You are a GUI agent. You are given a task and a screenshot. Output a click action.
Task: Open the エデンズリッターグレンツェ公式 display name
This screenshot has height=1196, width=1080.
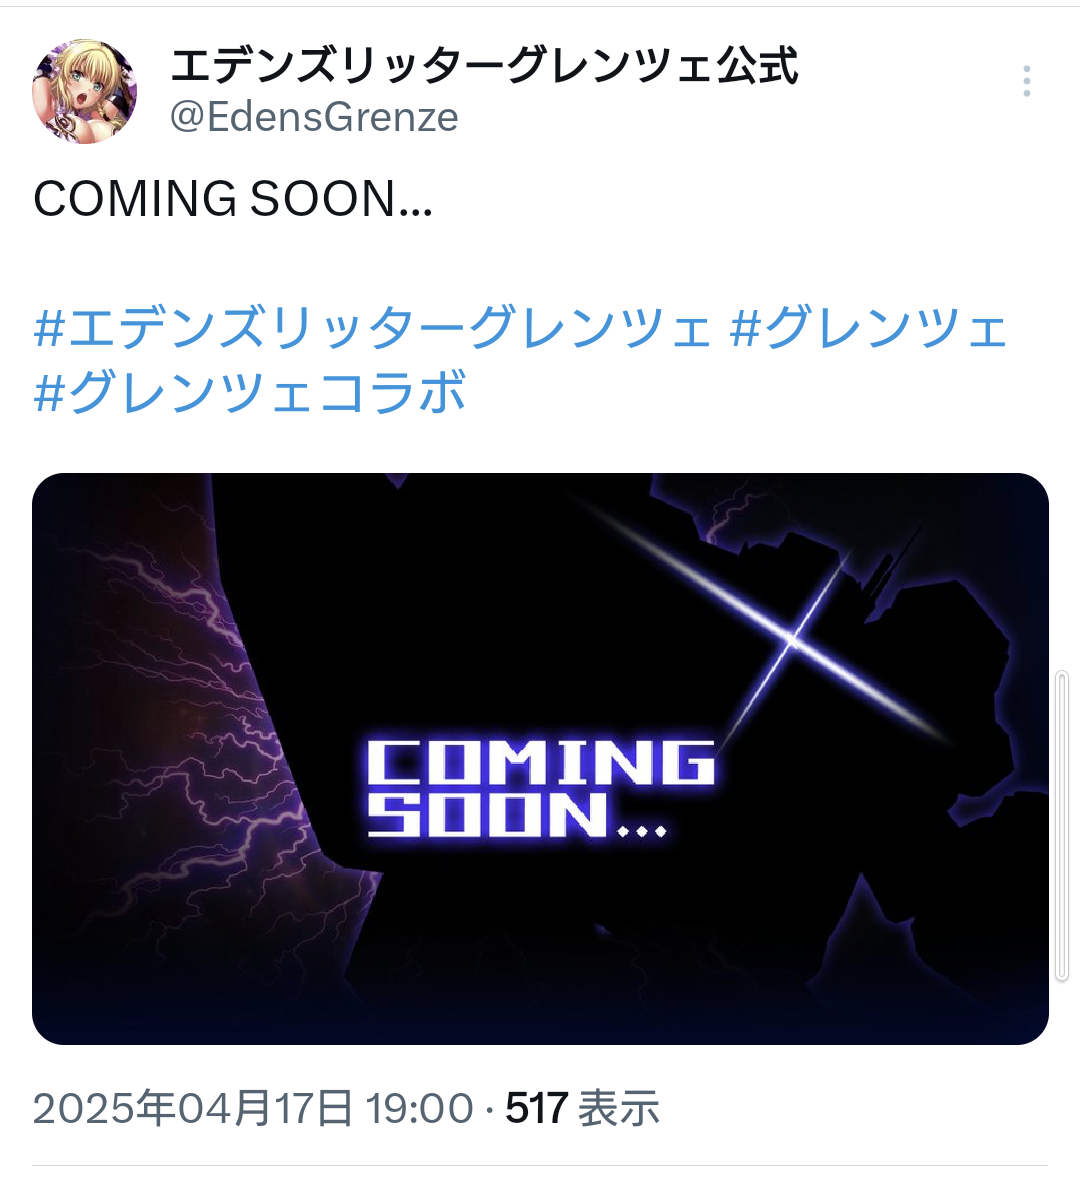(x=484, y=66)
